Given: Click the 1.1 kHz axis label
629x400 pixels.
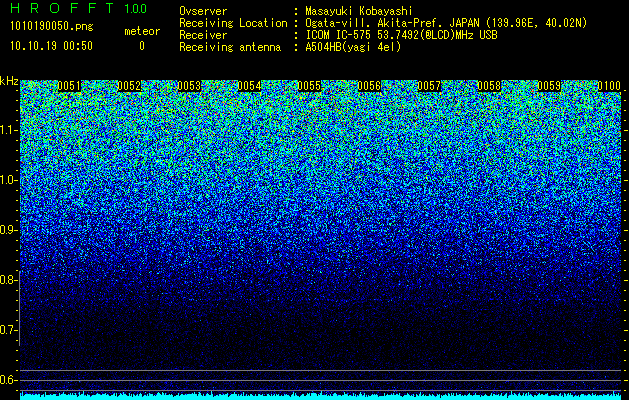Looking at the screenshot, I should (8, 130).
